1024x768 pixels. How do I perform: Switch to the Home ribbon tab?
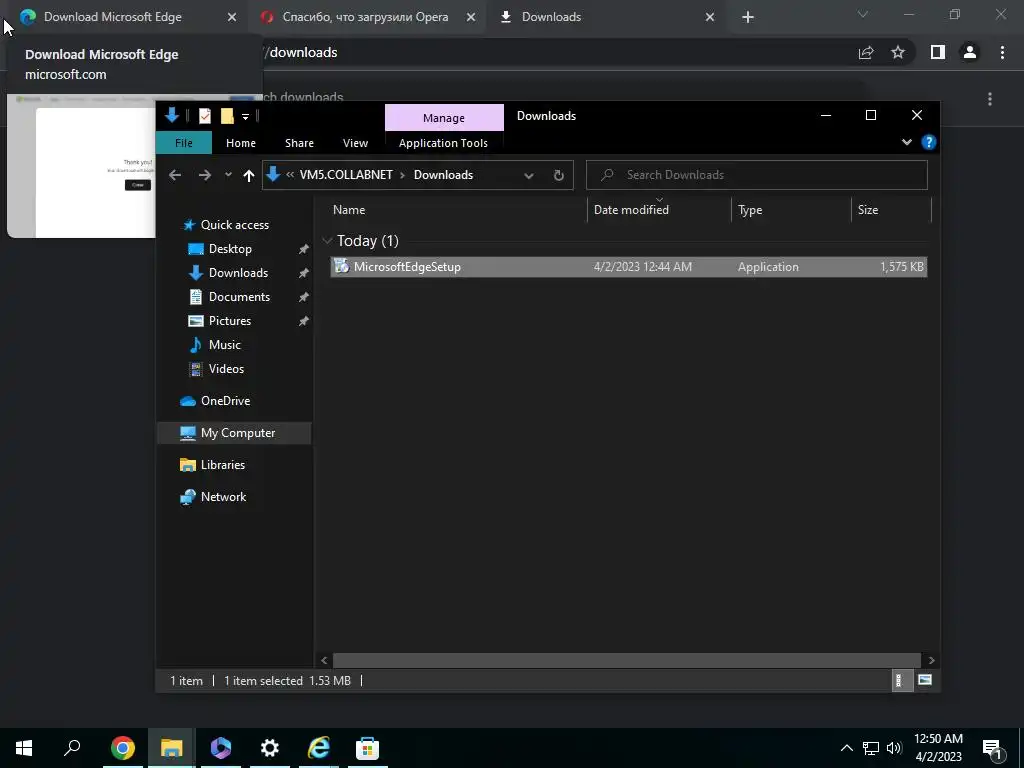tap(240, 142)
